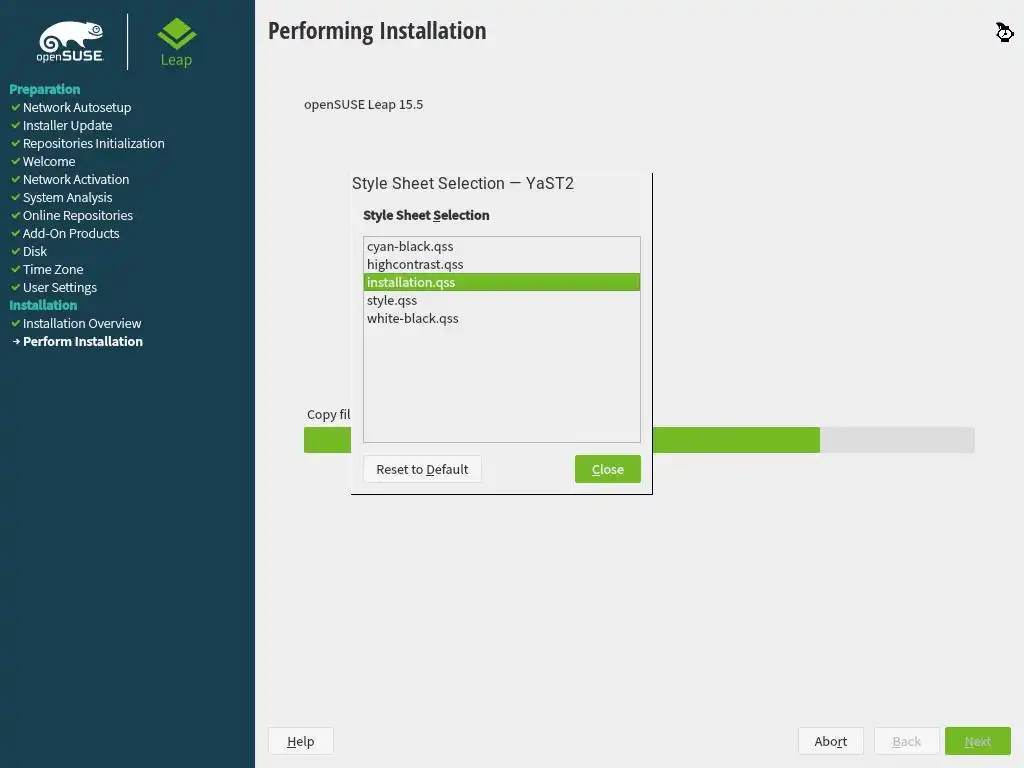Click checkmark icon beside Welcome
Screen dimensions: 1024x768
(x=16, y=161)
